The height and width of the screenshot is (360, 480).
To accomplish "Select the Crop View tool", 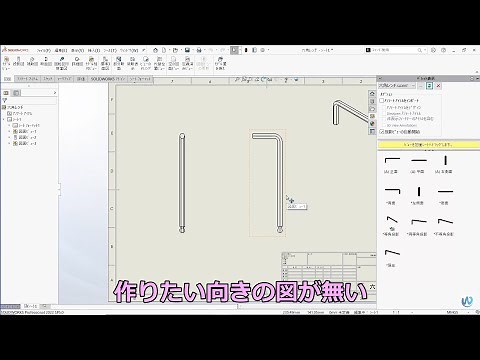I will (146, 63).
